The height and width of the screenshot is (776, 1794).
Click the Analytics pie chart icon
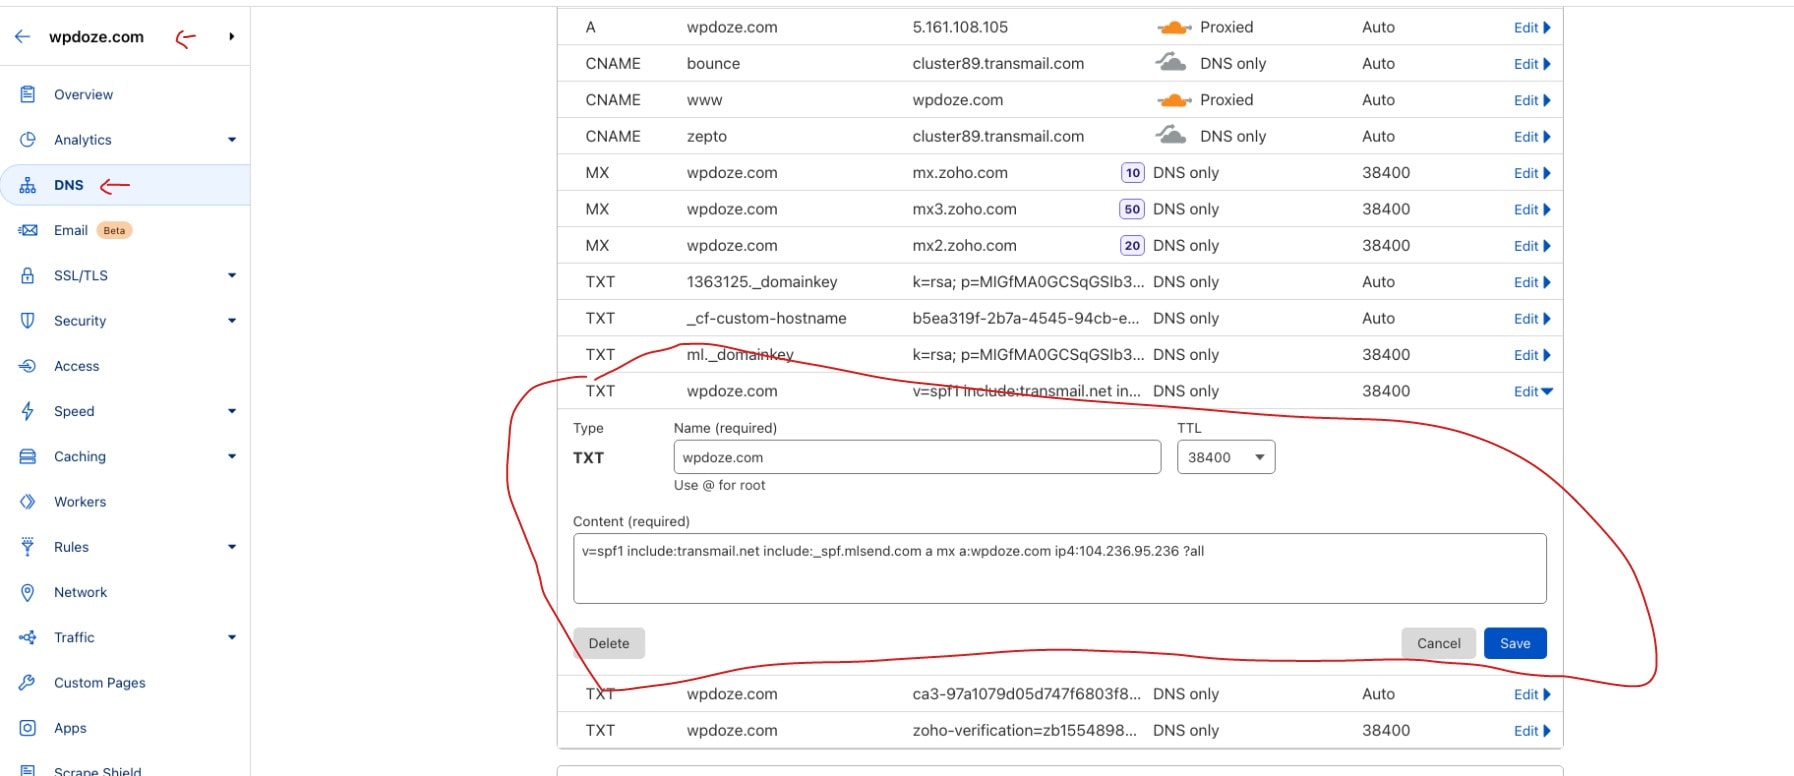(x=28, y=140)
